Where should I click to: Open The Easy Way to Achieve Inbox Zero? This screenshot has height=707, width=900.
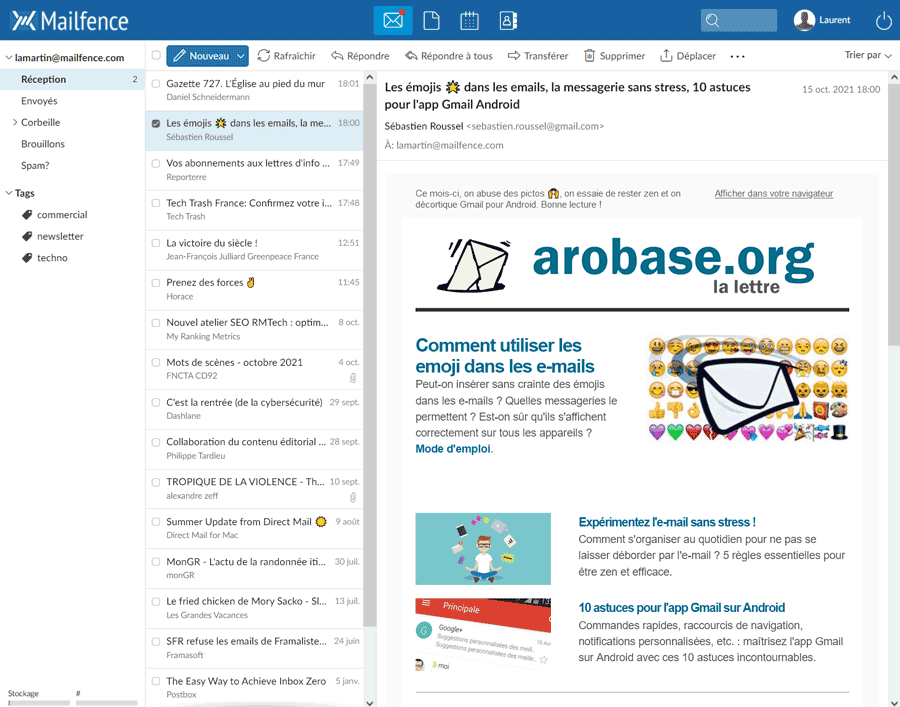point(254,687)
